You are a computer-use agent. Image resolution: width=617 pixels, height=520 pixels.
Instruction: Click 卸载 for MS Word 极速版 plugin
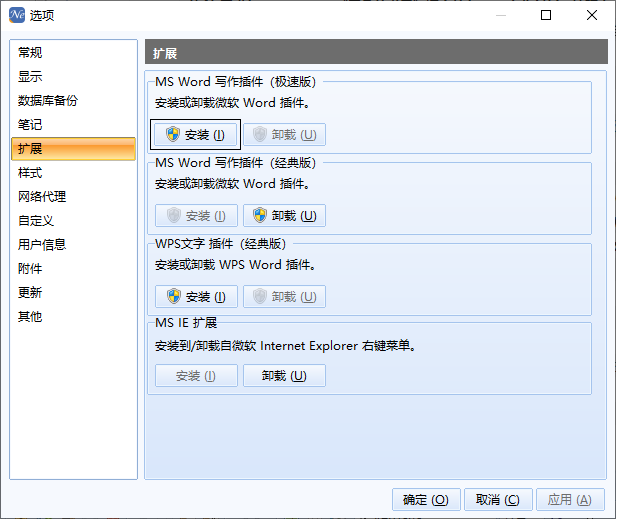click(284, 135)
